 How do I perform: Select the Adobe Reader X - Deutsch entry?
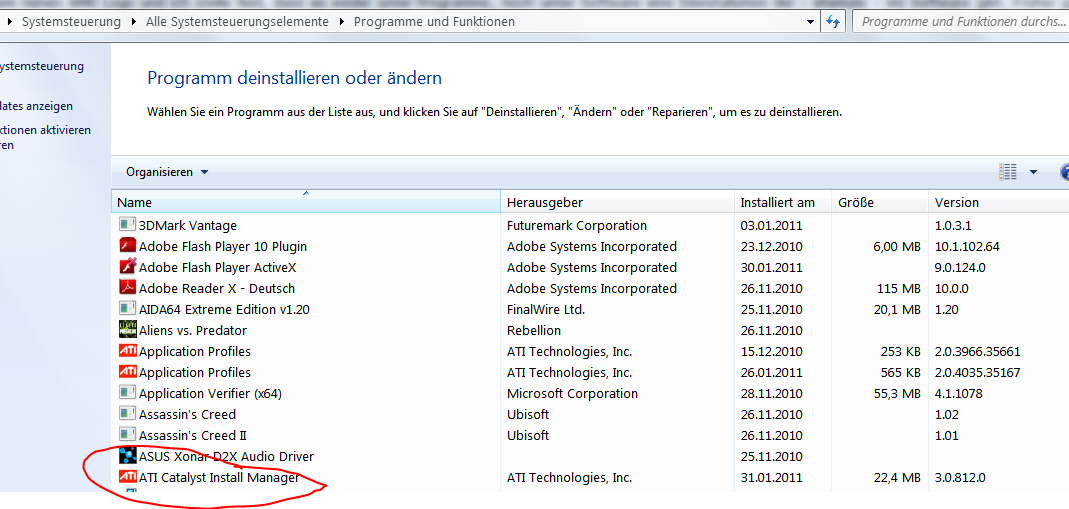pyautogui.click(x=217, y=288)
